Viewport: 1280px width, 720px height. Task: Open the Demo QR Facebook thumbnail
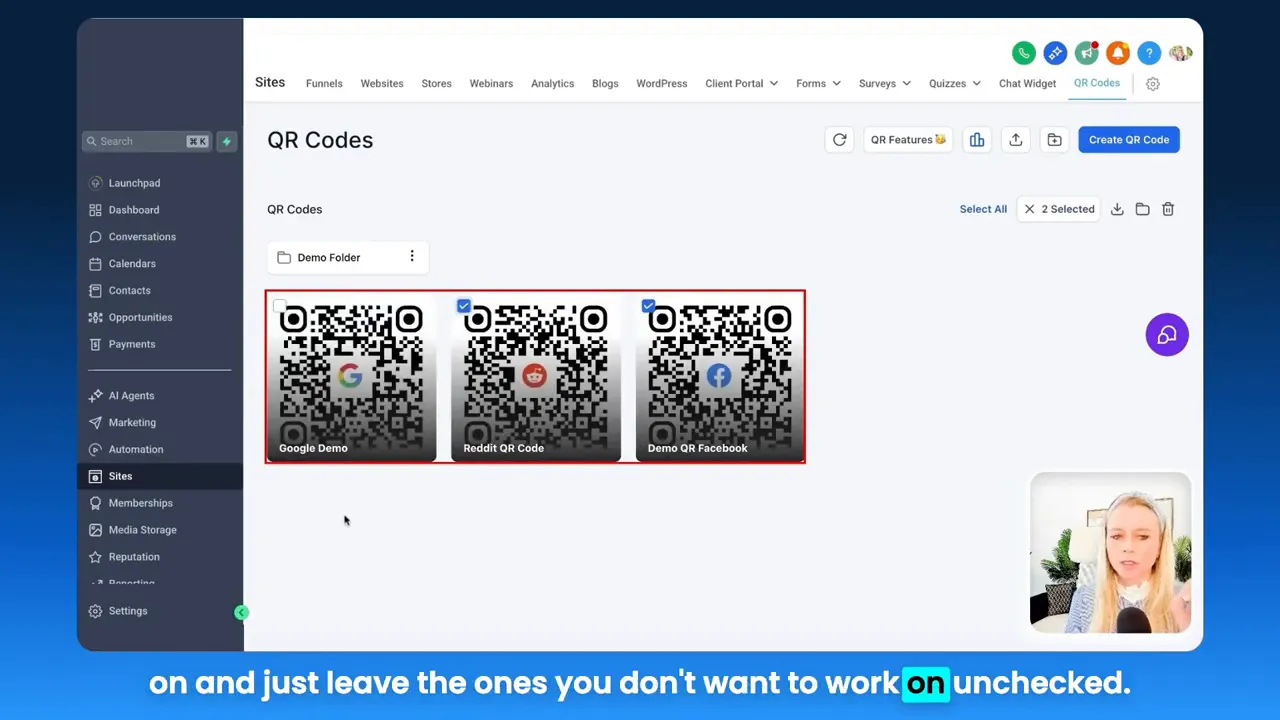(x=720, y=377)
